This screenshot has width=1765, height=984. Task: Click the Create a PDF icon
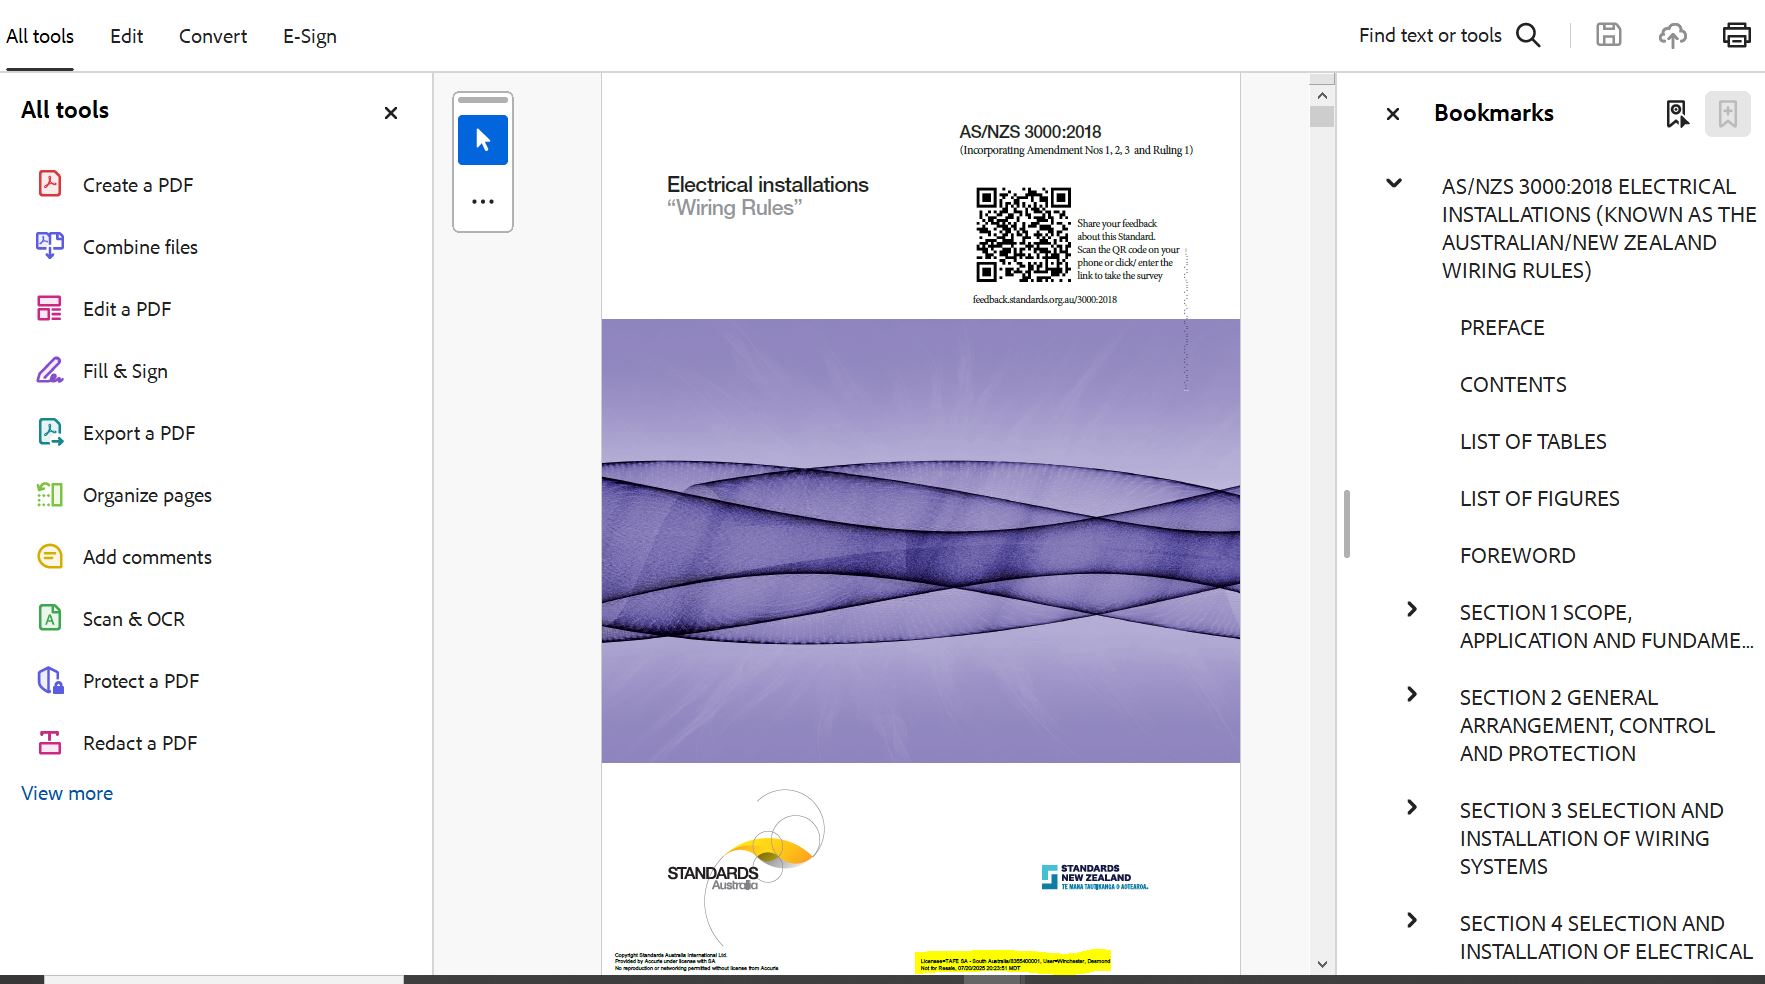(50, 184)
